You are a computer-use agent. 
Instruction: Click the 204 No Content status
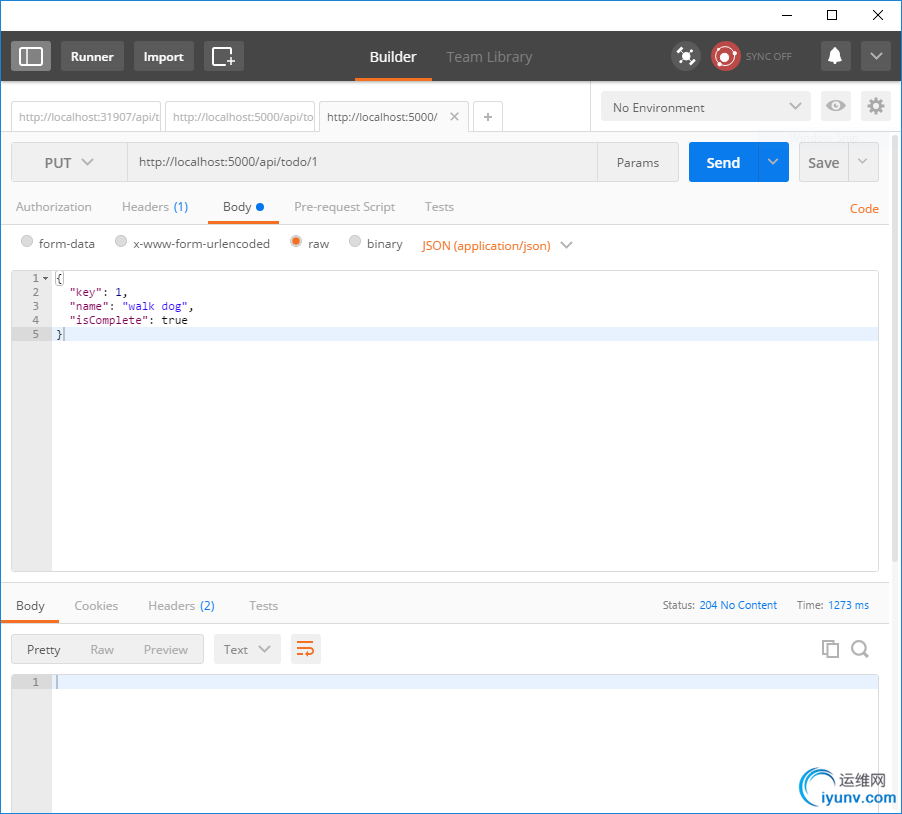tap(738, 605)
